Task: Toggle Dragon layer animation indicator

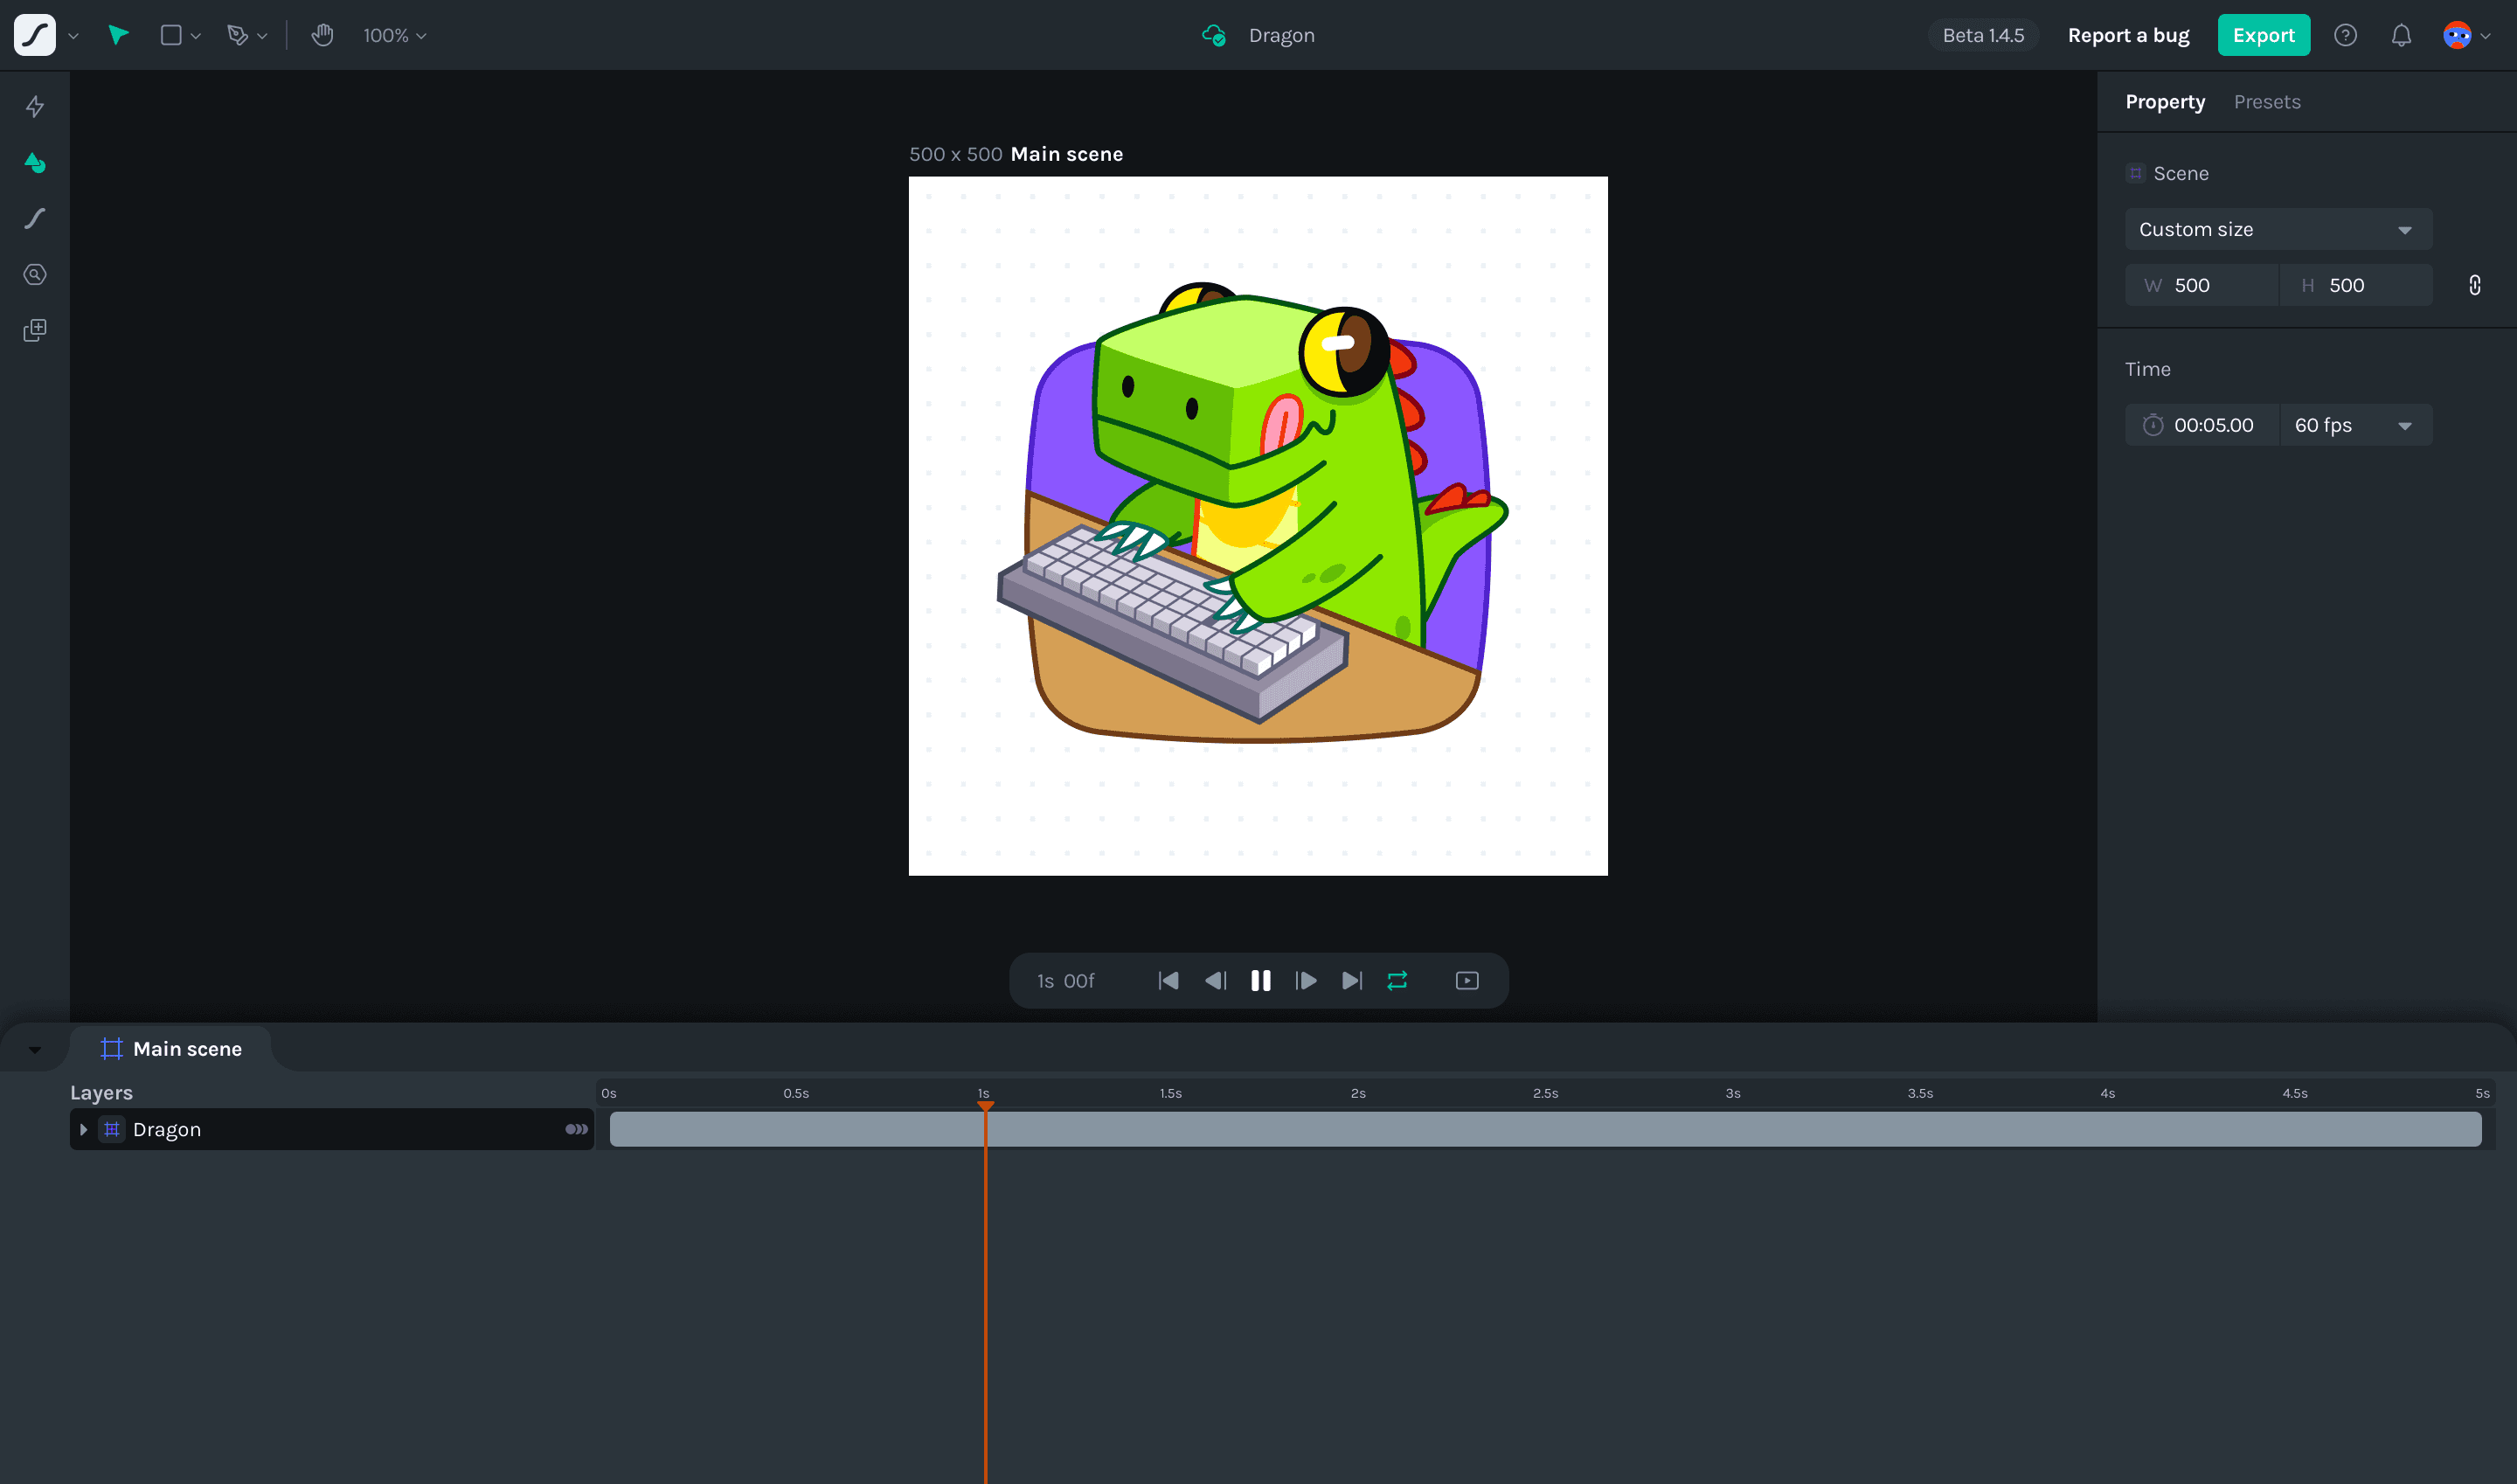Action: 576,1129
